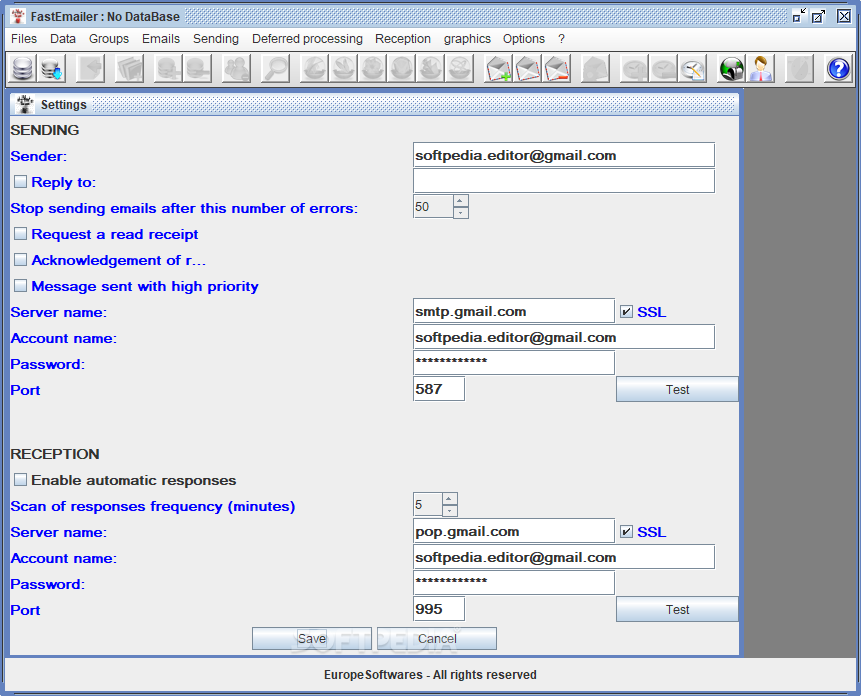Click the database with blue download arrow icon

point(52,69)
